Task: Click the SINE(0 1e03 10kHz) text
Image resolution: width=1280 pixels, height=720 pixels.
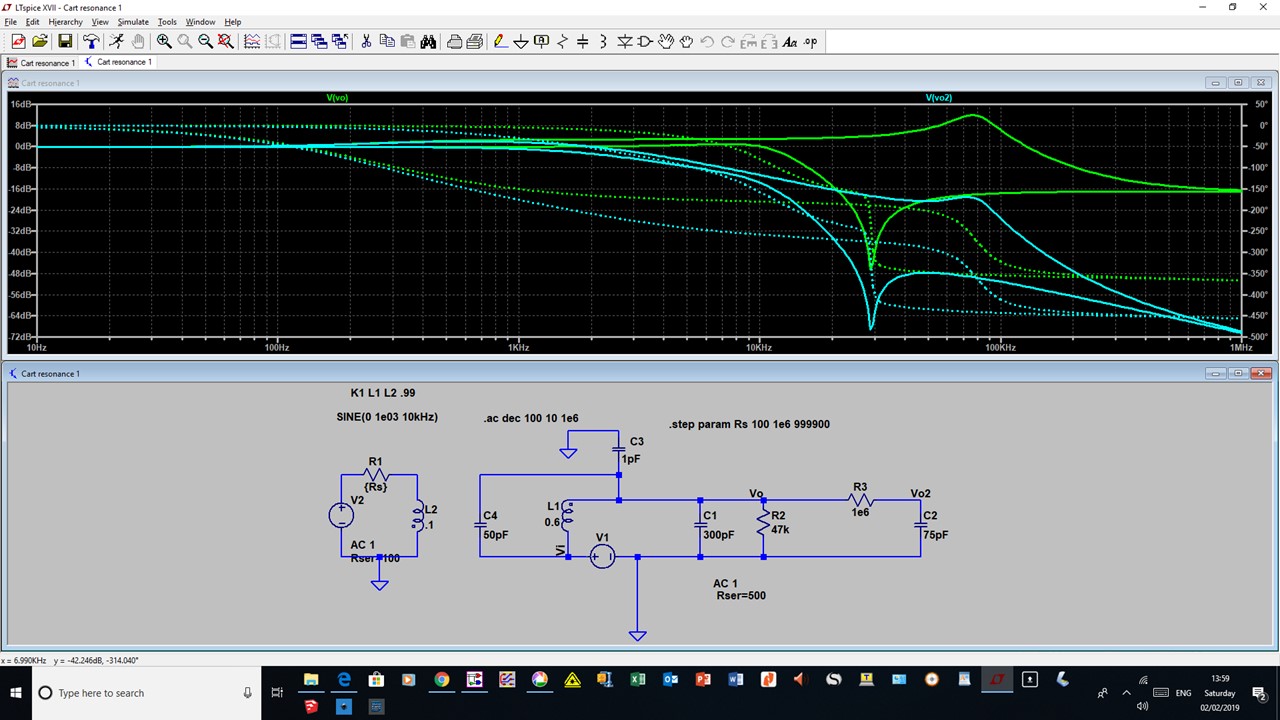Action: (x=387, y=416)
